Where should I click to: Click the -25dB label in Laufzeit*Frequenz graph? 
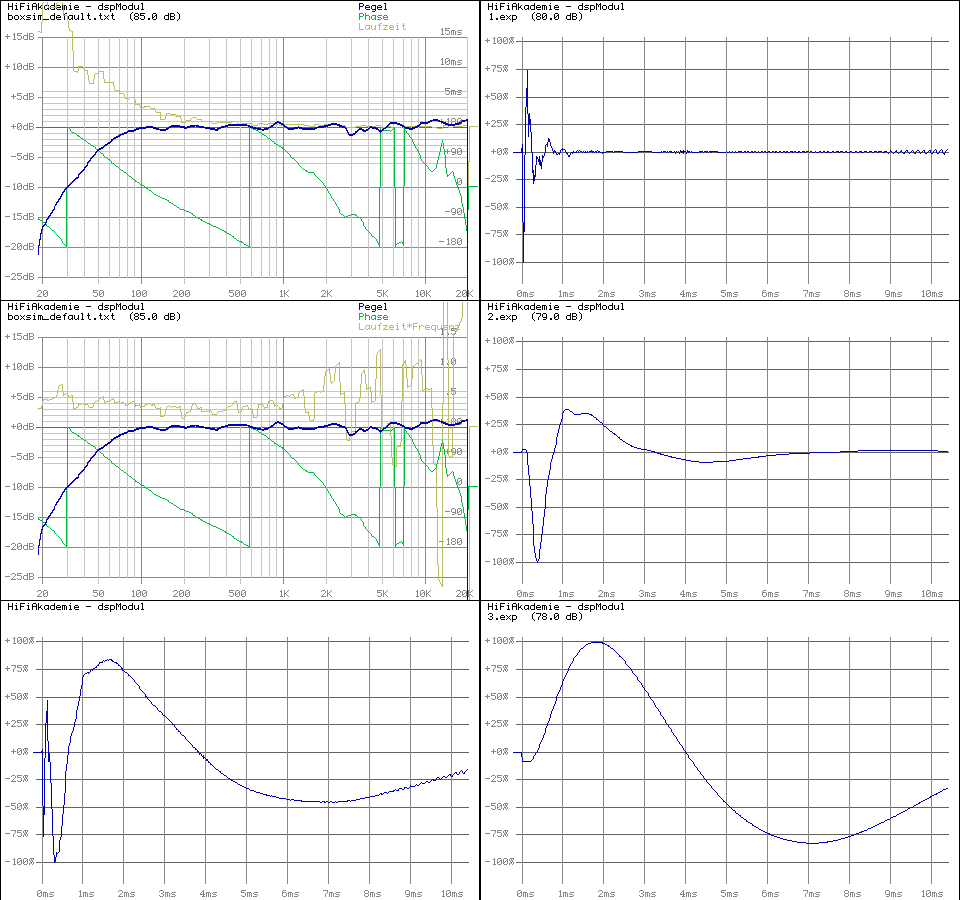coord(19,577)
